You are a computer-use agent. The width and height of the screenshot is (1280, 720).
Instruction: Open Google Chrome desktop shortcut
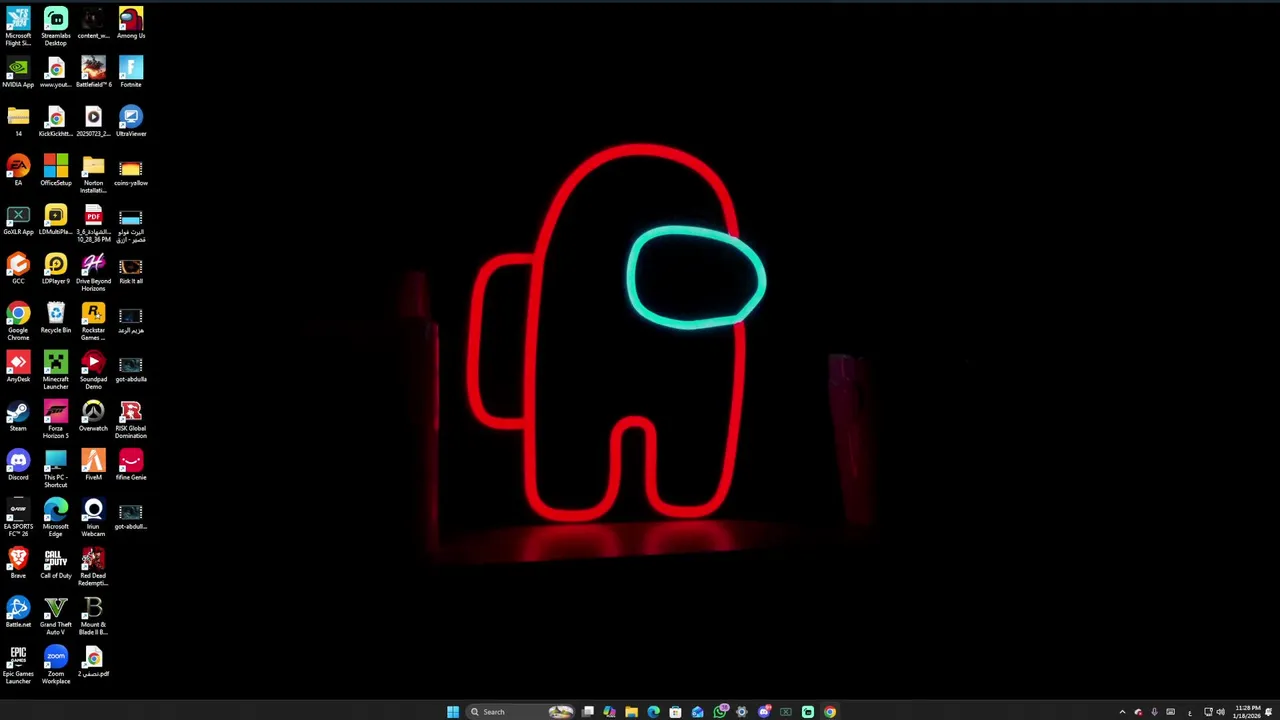18,321
